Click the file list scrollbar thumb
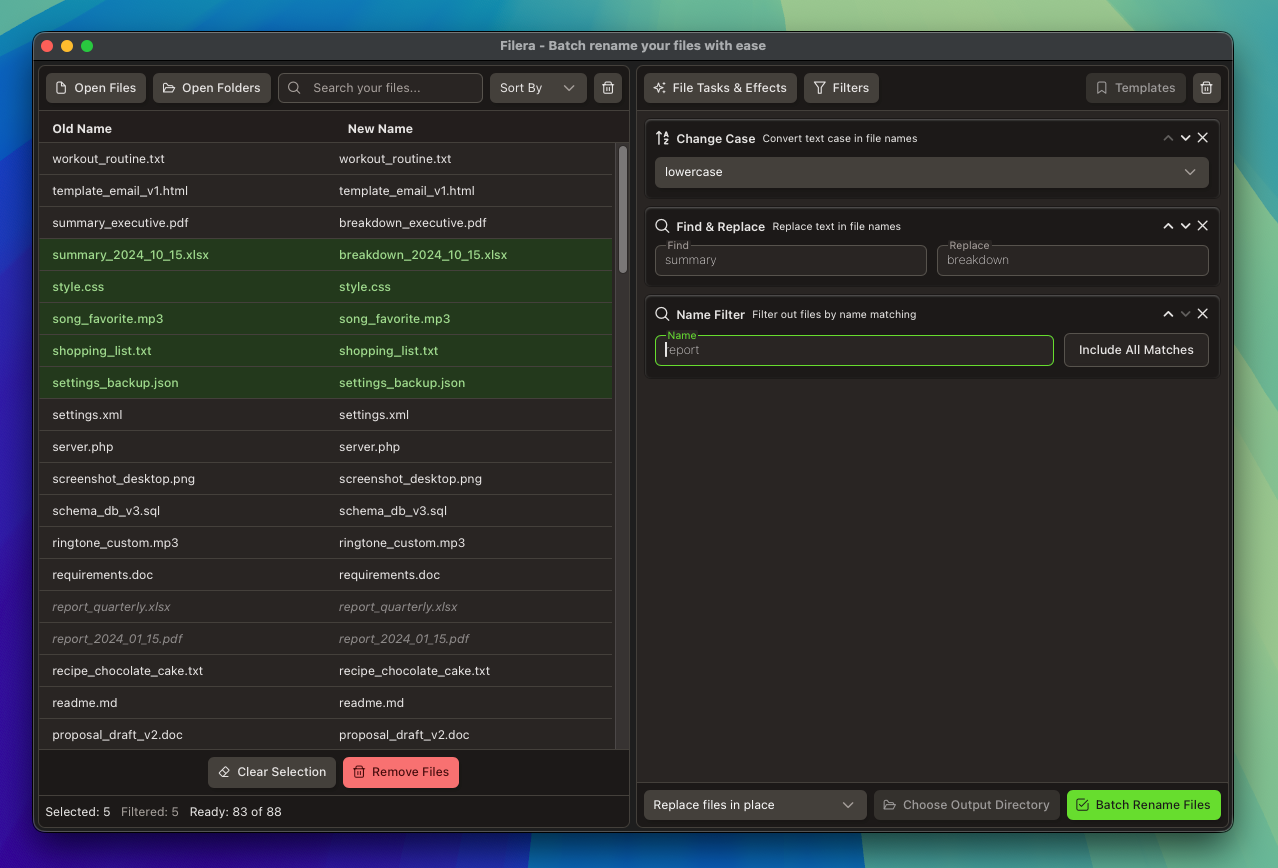This screenshot has height=868, width=1278. 623,210
